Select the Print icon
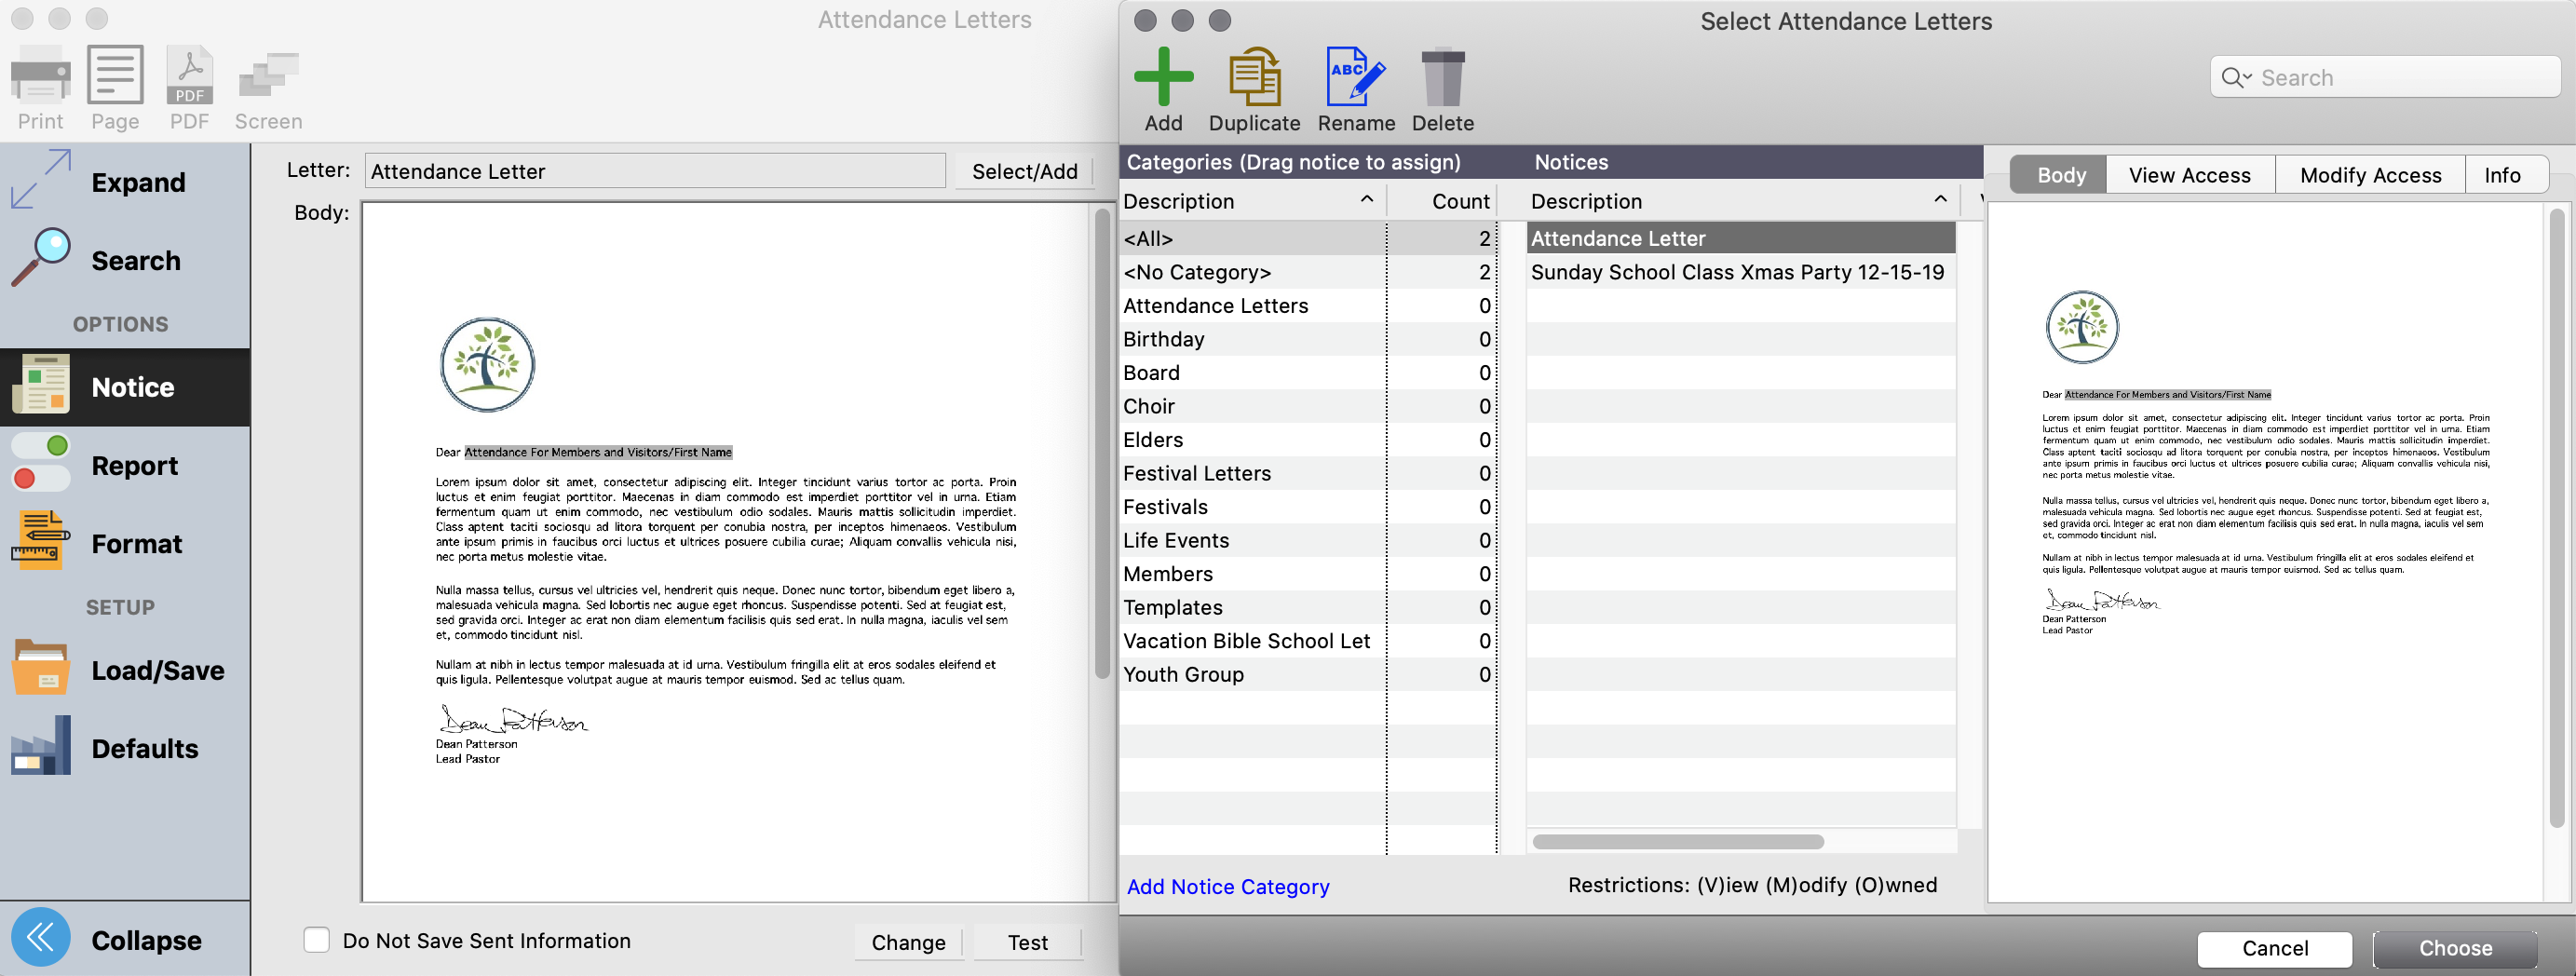2576x976 pixels. [40, 75]
